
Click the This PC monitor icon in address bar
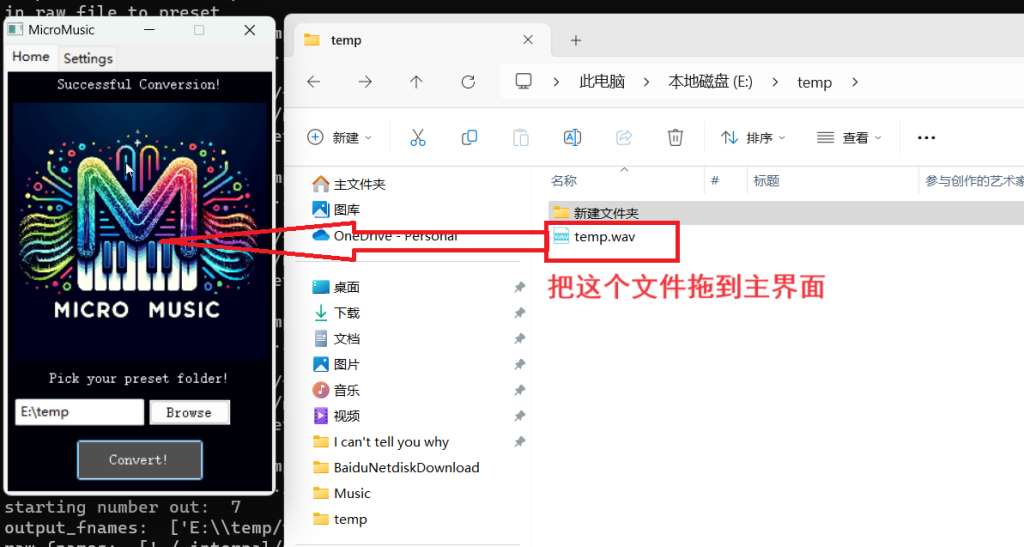[524, 82]
